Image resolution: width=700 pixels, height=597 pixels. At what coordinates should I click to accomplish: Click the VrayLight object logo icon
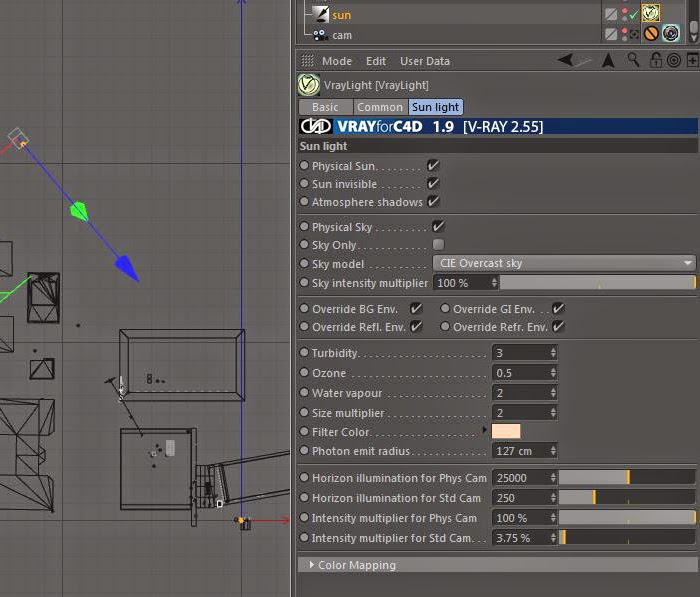click(308, 85)
